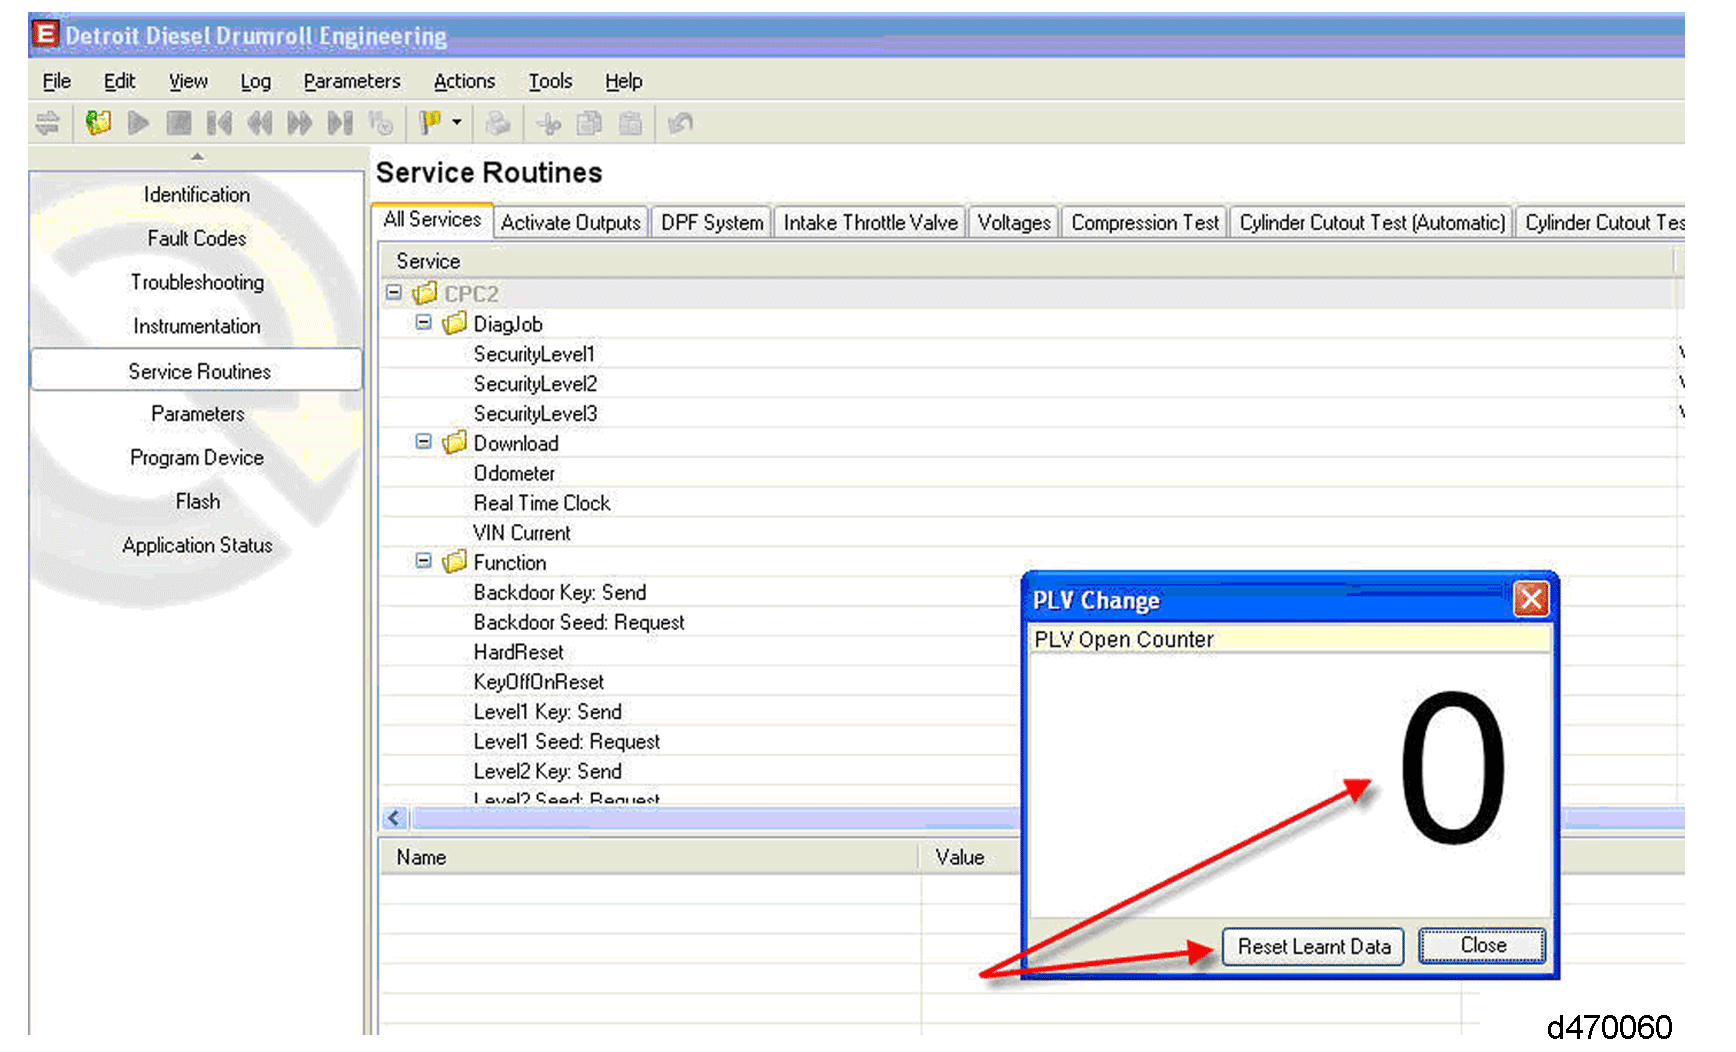The height and width of the screenshot is (1052, 1736).
Task: Click the yellow flag toolbar icon
Action: (x=430, y=123)
